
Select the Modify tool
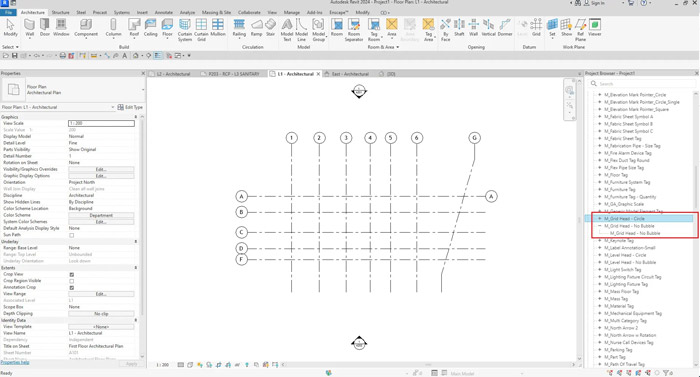click(x=10, y=27)
